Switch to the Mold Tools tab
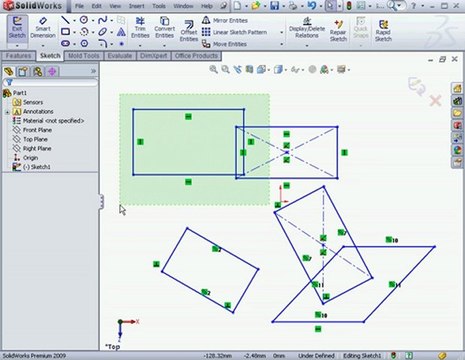This screenshot has width=465, height=360. 84,56
